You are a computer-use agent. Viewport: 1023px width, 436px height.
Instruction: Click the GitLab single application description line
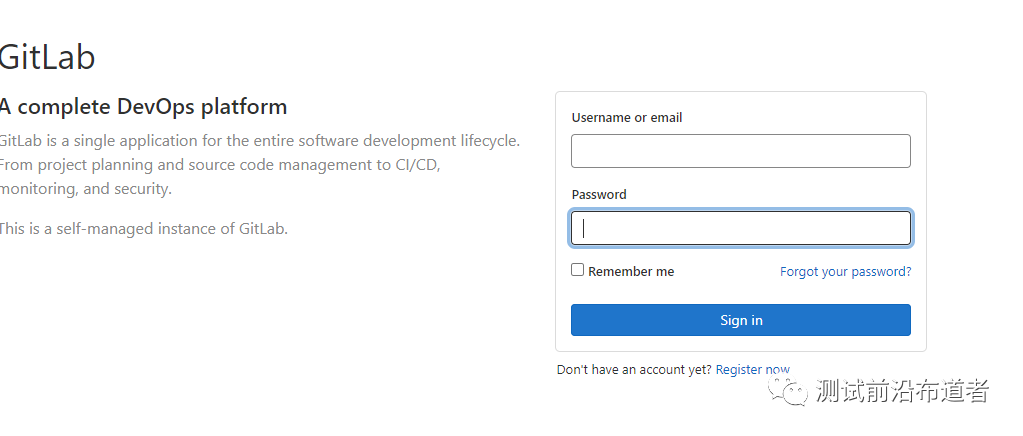click(259, 141)
